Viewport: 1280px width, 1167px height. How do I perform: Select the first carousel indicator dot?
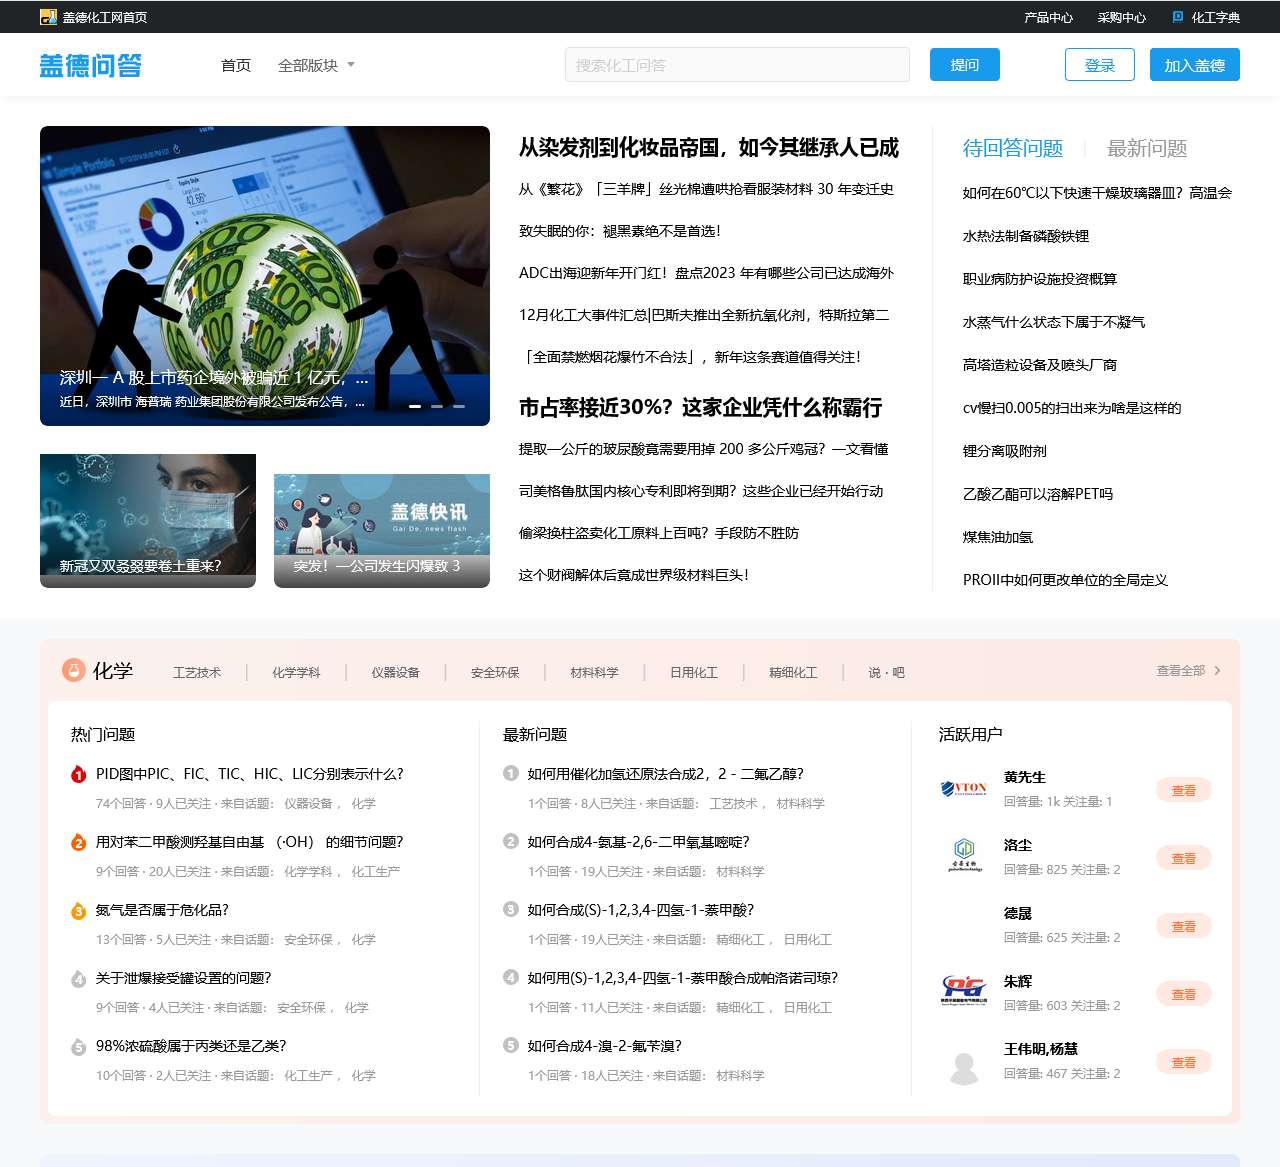(415, 406)
